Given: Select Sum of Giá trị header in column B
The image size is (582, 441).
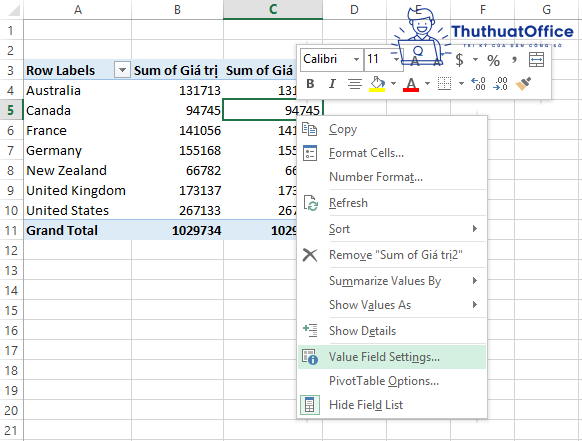Looking at the screenshot, I should pyautogui.click(x=177, y=70).
